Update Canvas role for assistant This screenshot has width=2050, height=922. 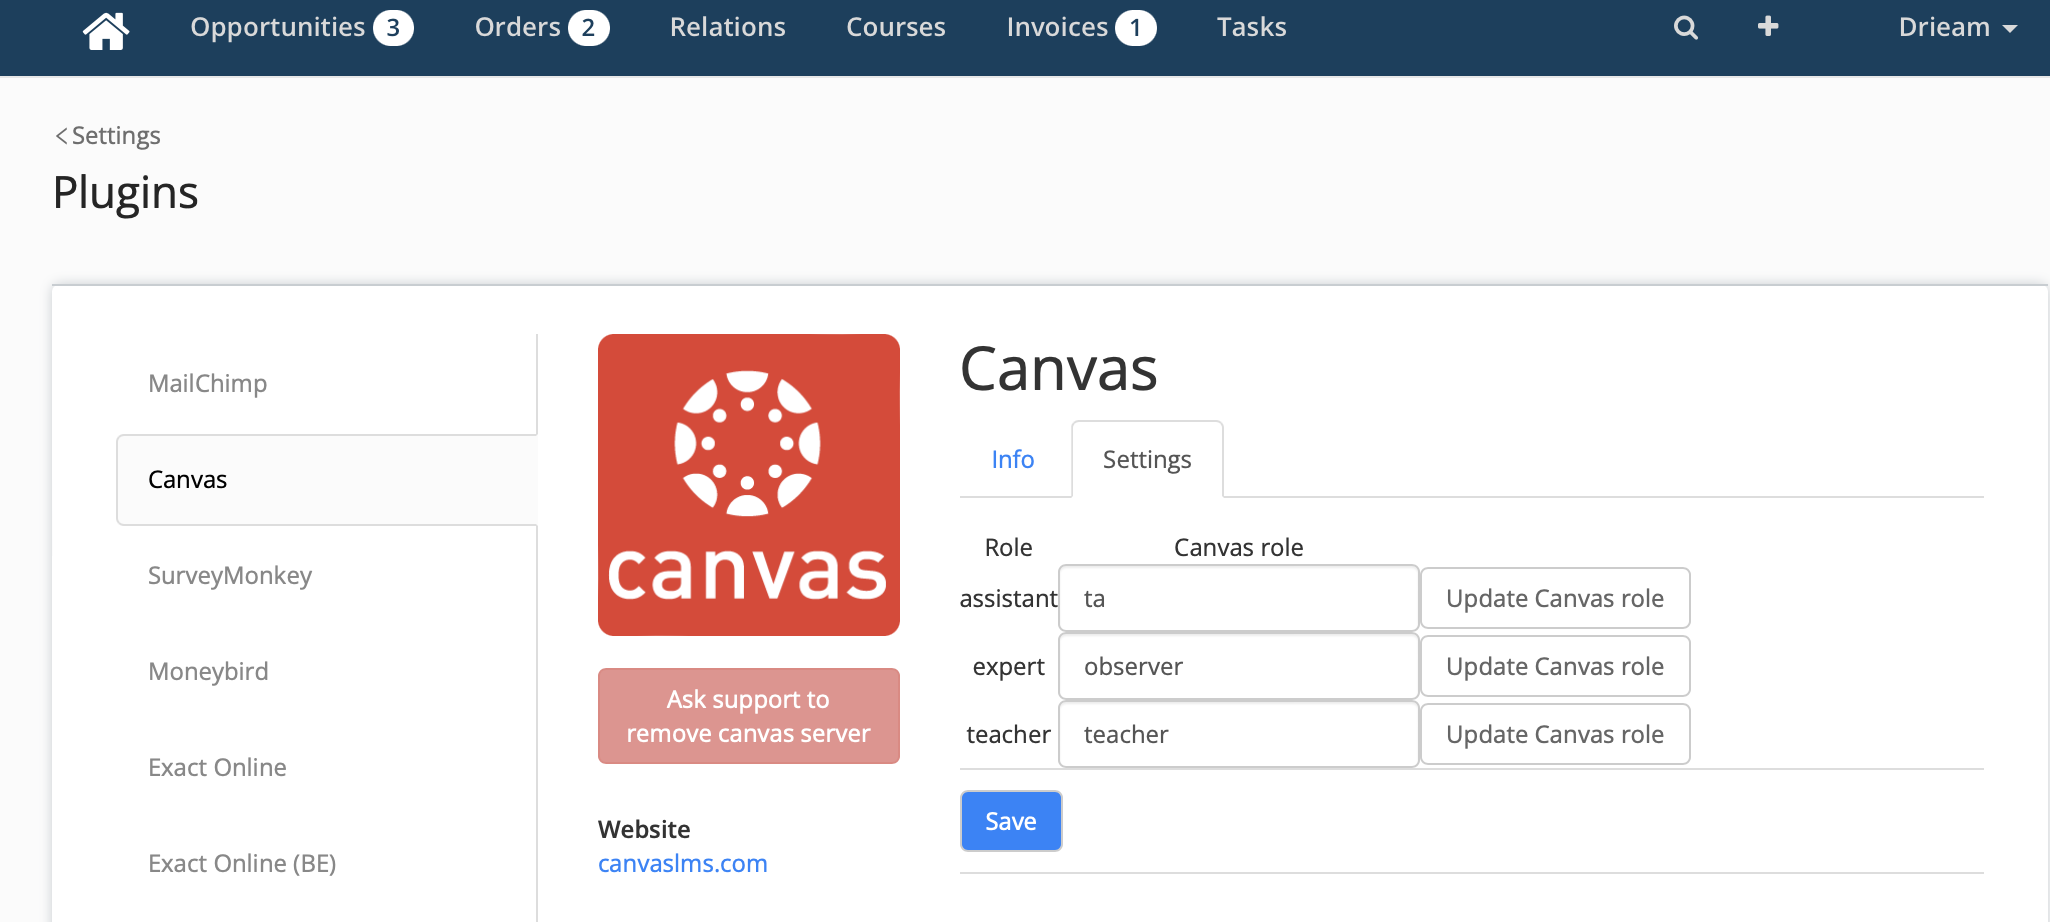(x=1555, y=598)
